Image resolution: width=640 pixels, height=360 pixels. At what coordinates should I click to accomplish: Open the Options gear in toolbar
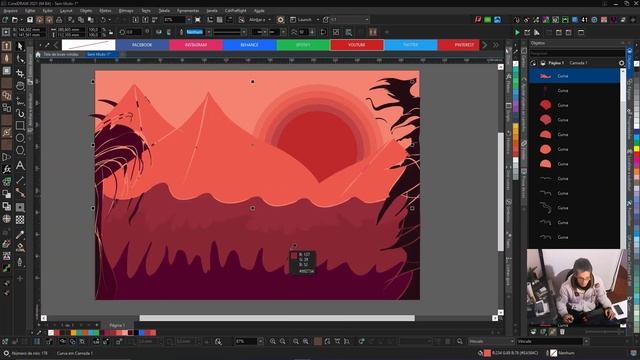[x=280, y=20]
